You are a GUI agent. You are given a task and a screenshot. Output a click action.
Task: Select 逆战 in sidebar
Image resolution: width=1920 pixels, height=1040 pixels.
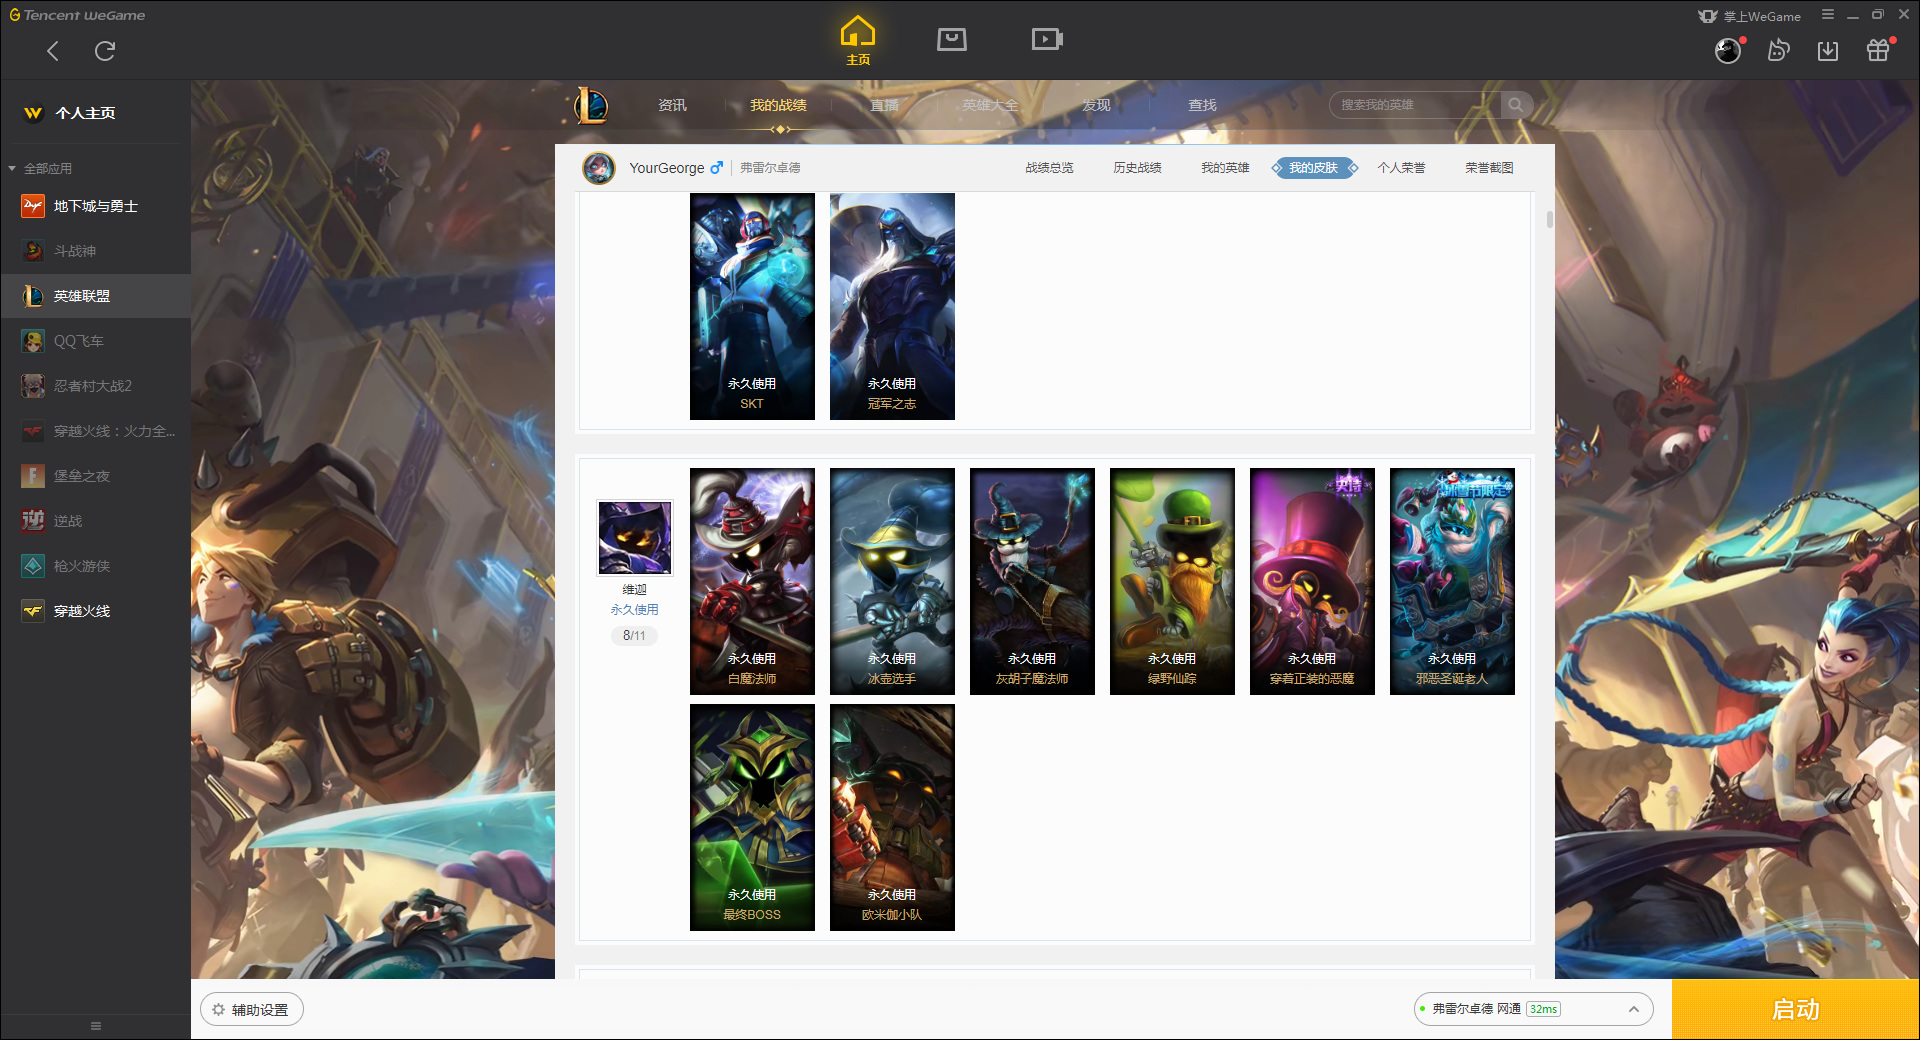(x=95, y=521)
